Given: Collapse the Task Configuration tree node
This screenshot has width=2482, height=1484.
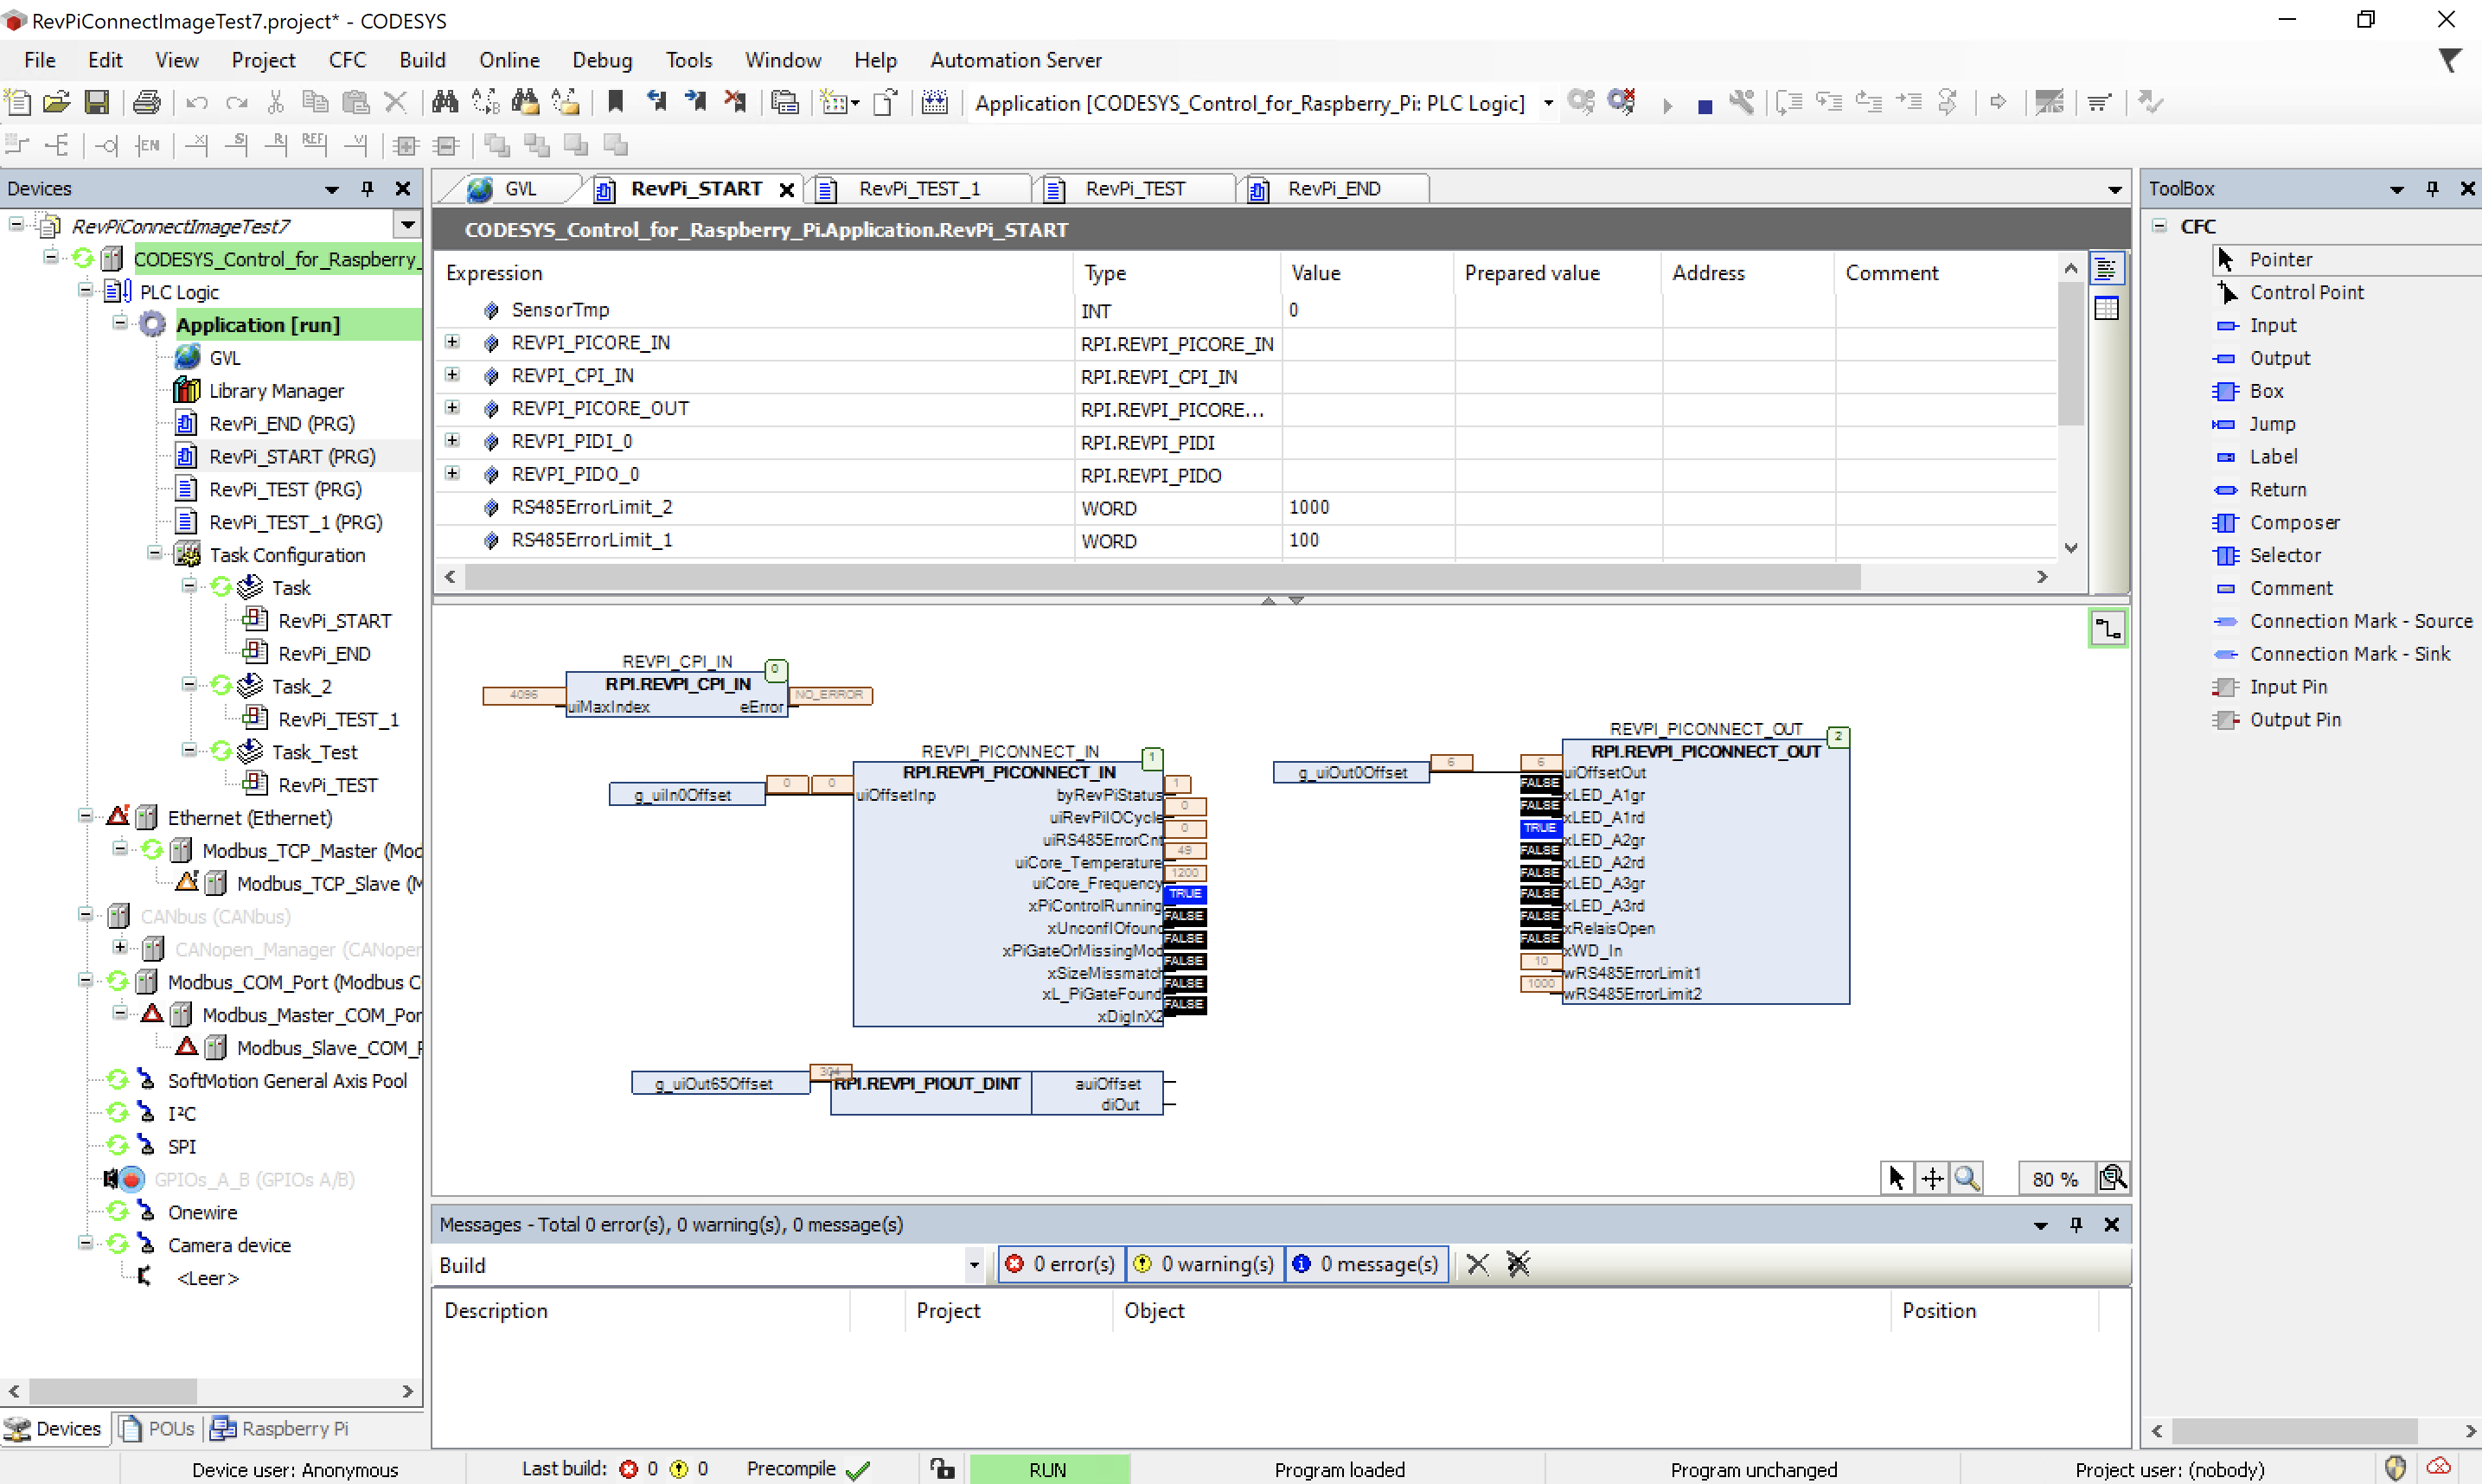Looking at the screenshot, I should (154, 554).
